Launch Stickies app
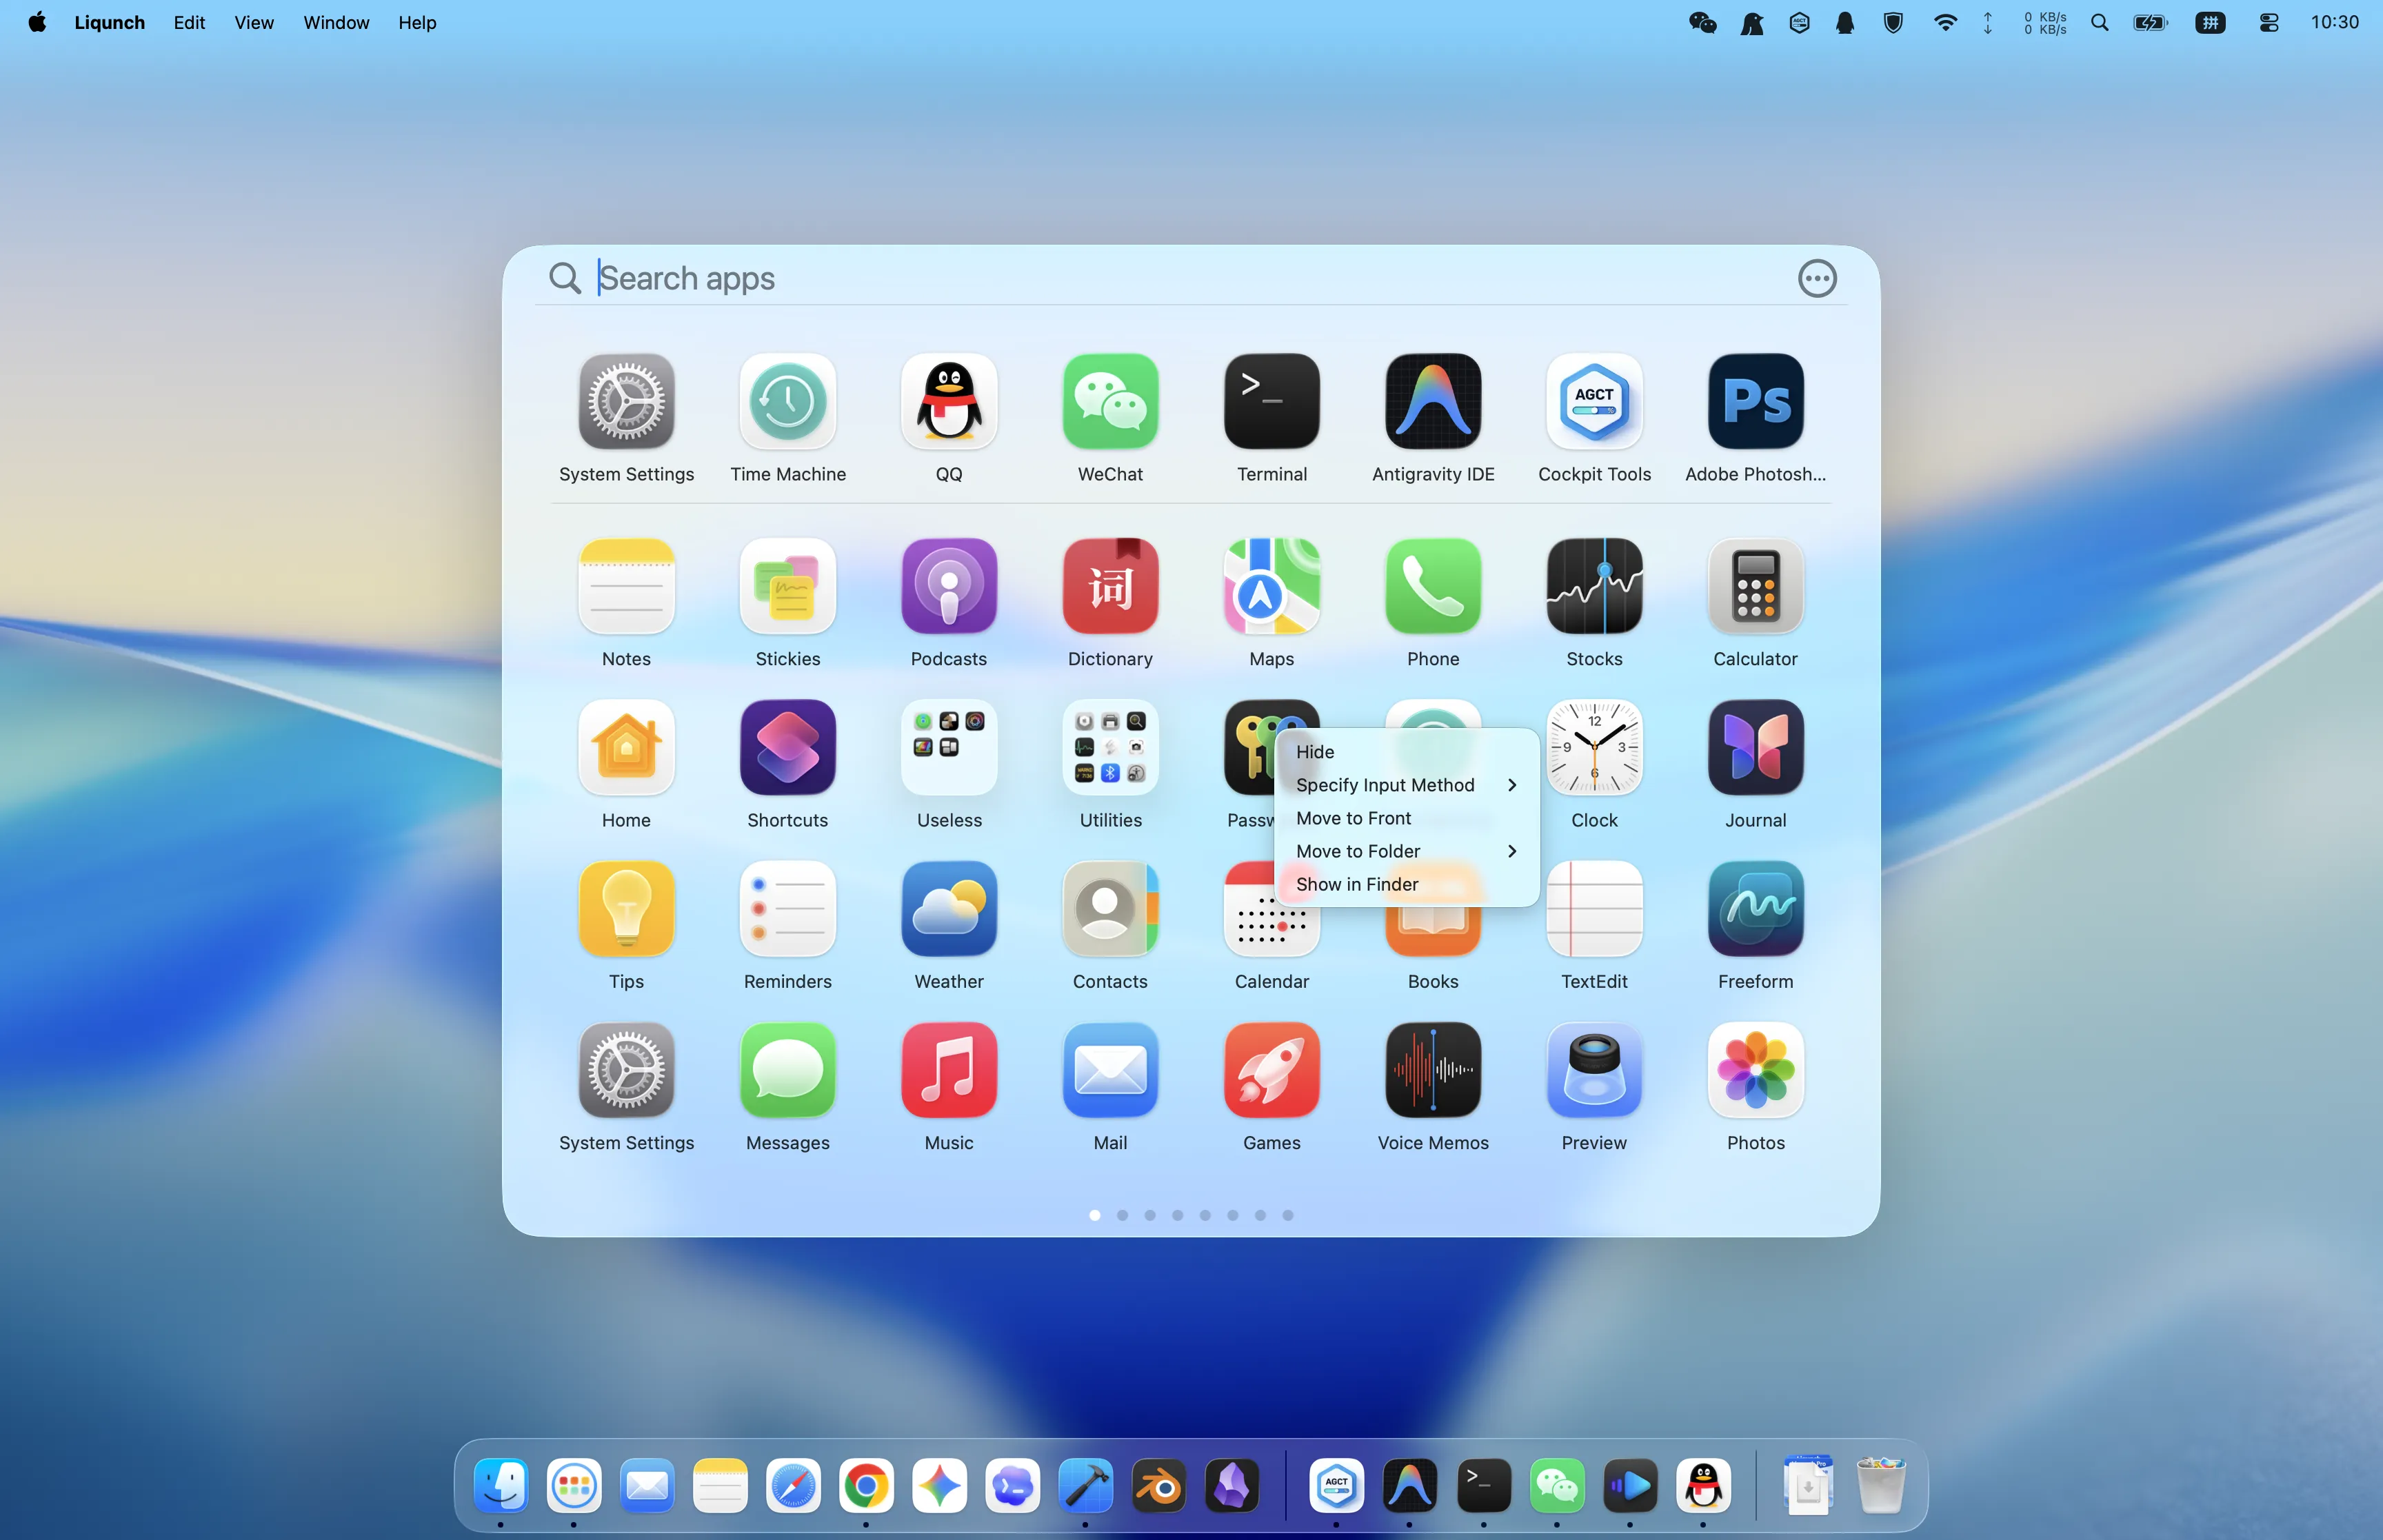 pyautogui.click(x=787, y=586)
